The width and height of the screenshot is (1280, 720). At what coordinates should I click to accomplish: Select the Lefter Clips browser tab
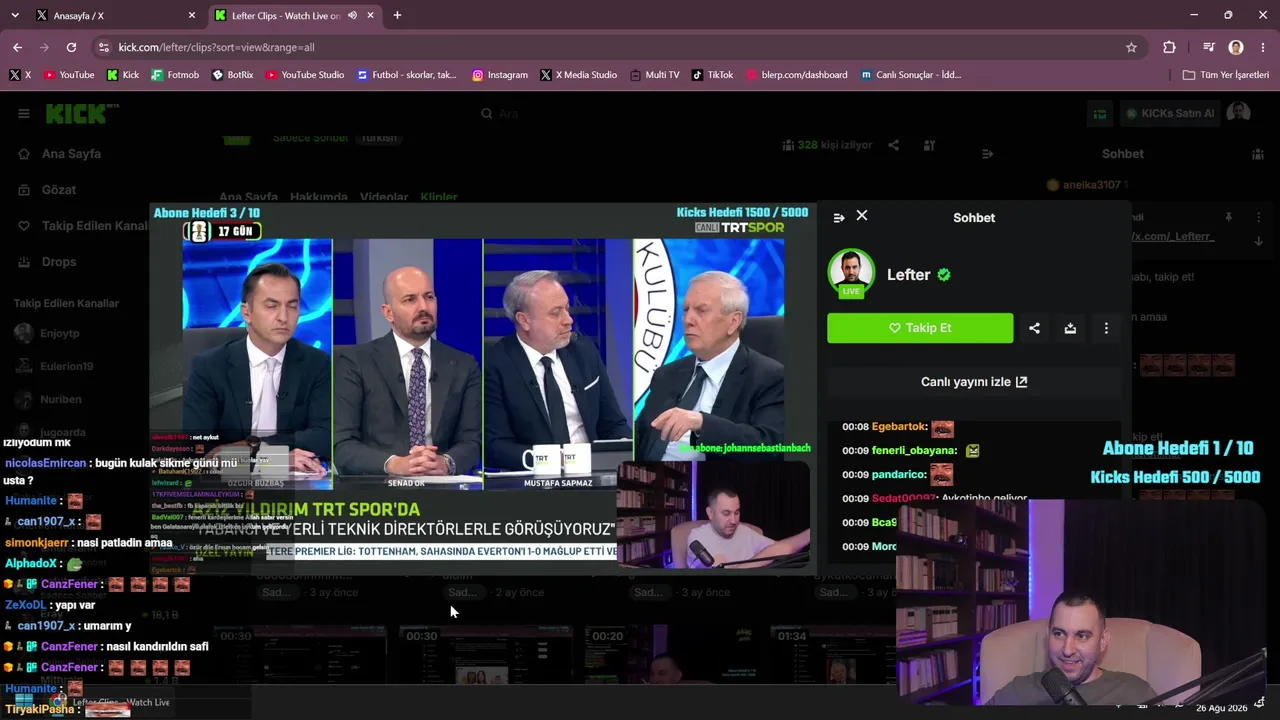(x=295, y=16)
